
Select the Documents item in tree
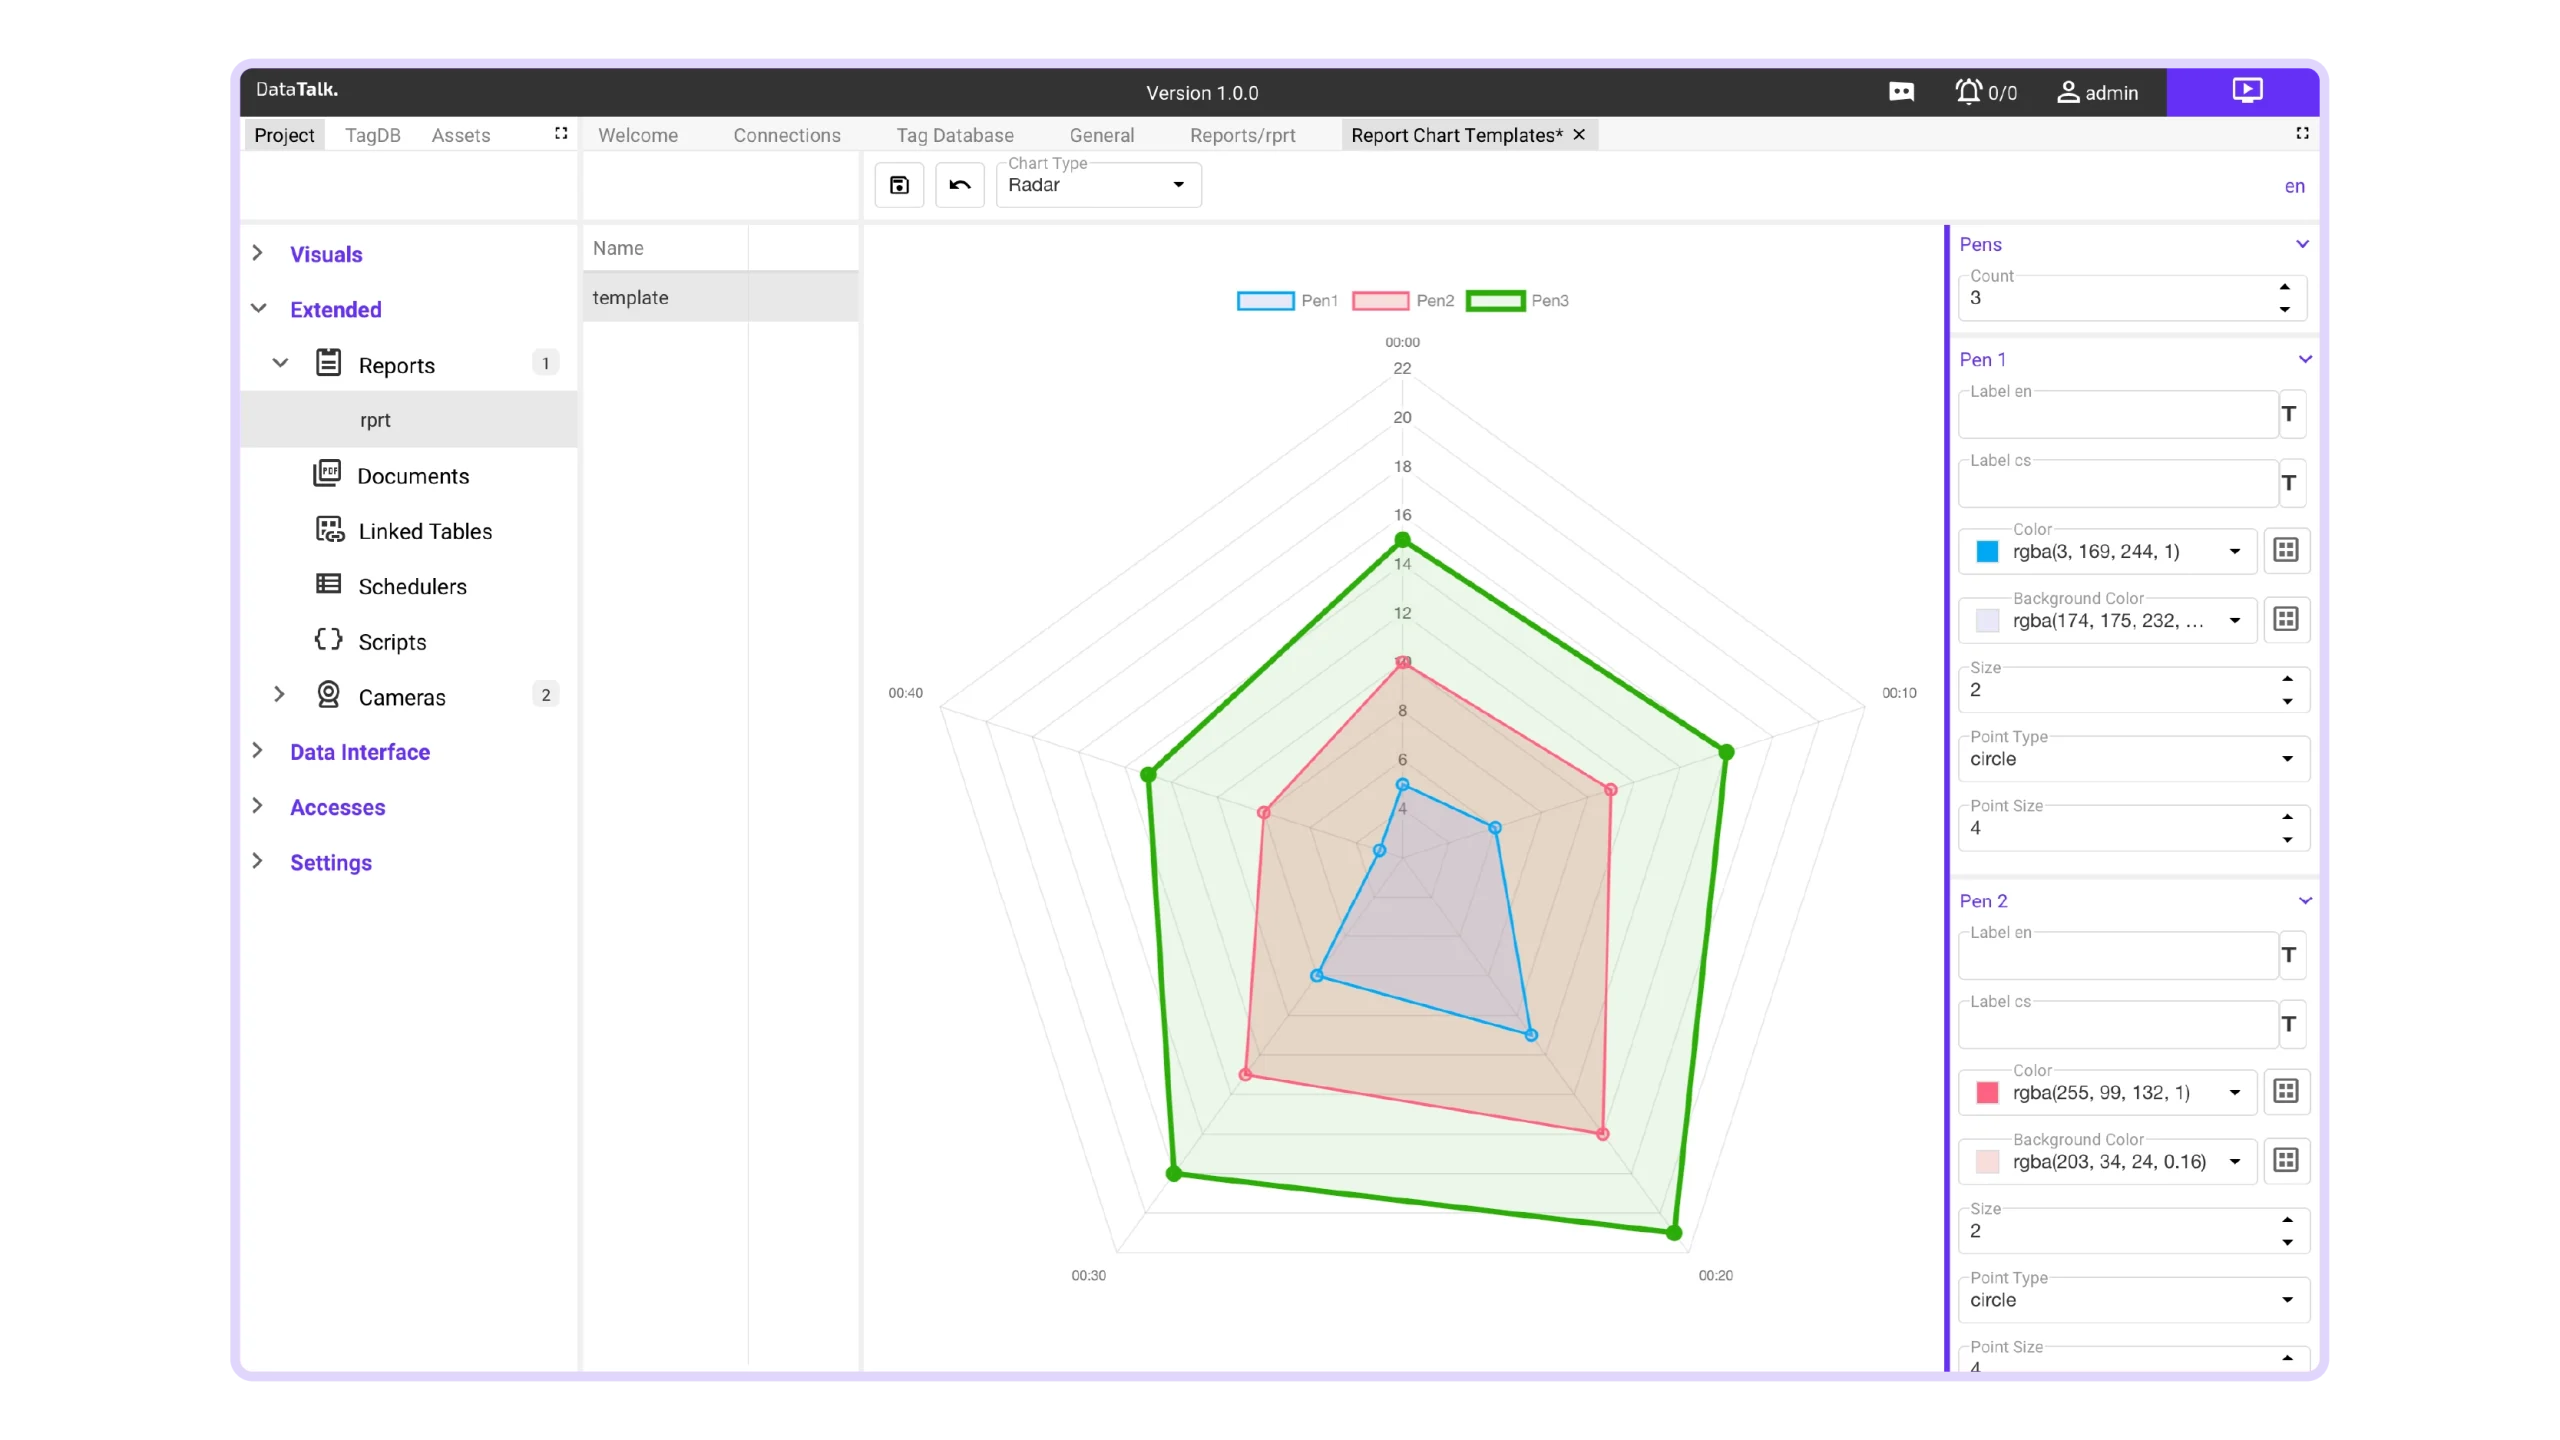(x=412, y=476)
